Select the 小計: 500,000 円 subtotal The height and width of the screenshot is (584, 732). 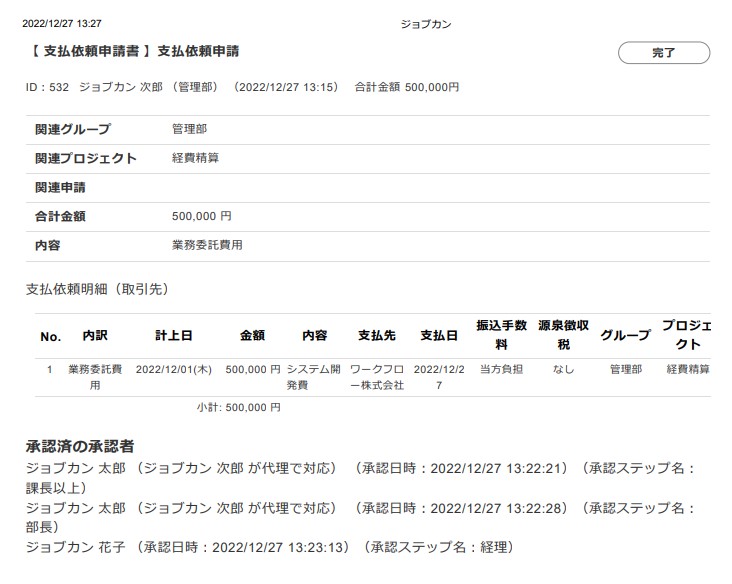pos(238,408)
